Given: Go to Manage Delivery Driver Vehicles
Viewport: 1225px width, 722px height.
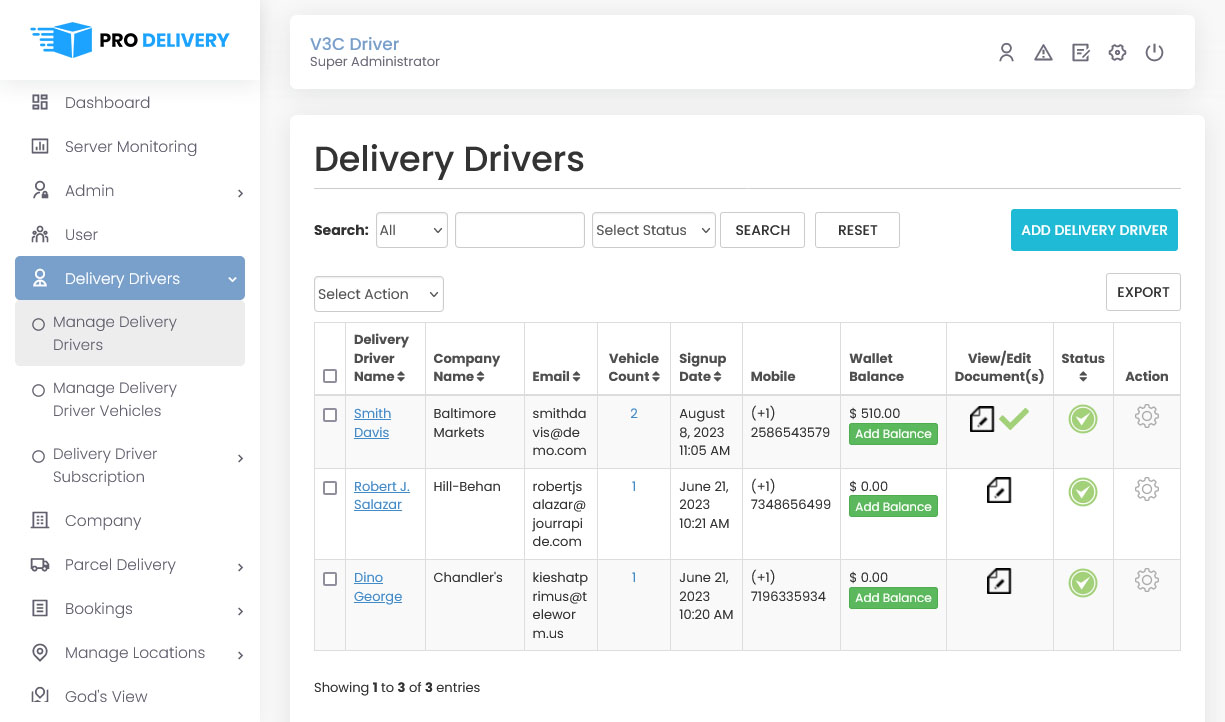Looking at the screenshot, I should click(x=114, y=399).
